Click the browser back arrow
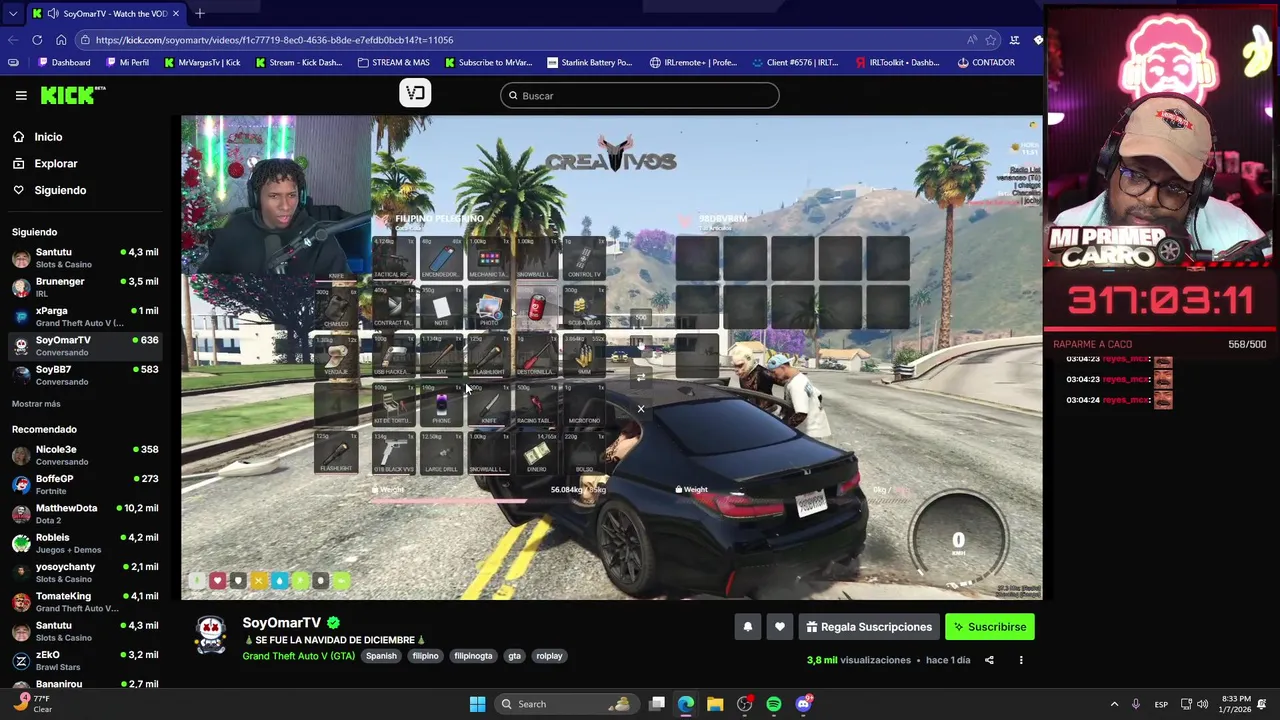Image resolution: width=1280 pixels, height=720 pixels. click(13, 40)
